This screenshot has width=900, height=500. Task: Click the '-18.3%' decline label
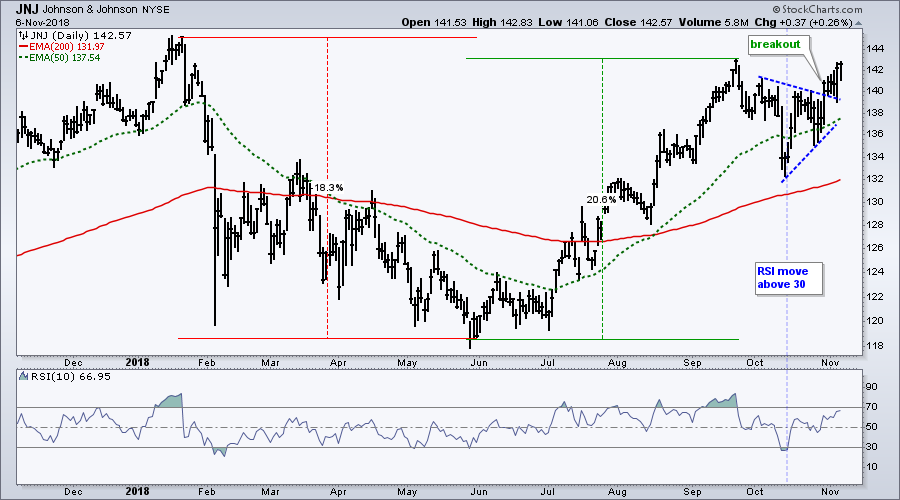point(327,188)
